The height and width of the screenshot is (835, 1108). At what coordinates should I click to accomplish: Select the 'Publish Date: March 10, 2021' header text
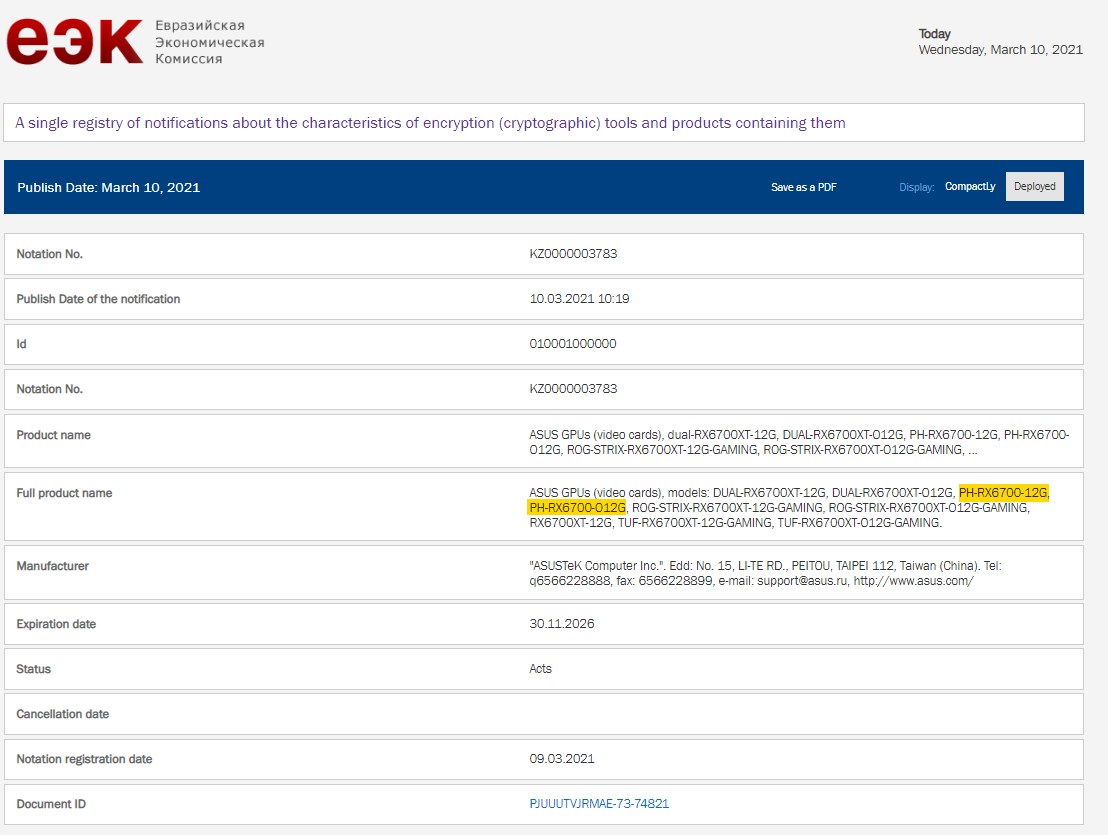(109, 187)
